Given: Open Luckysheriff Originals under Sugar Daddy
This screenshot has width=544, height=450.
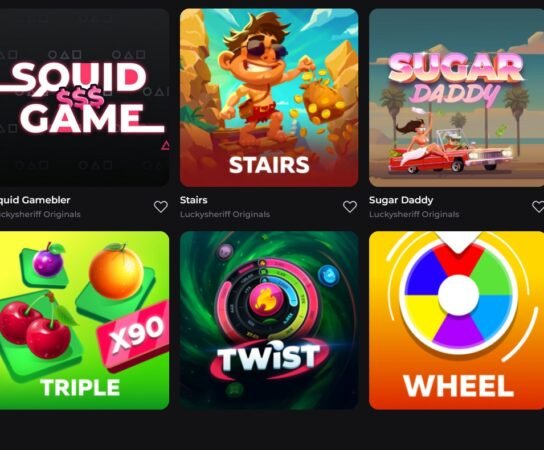Looking at the screenshot, I should [414, 214].
